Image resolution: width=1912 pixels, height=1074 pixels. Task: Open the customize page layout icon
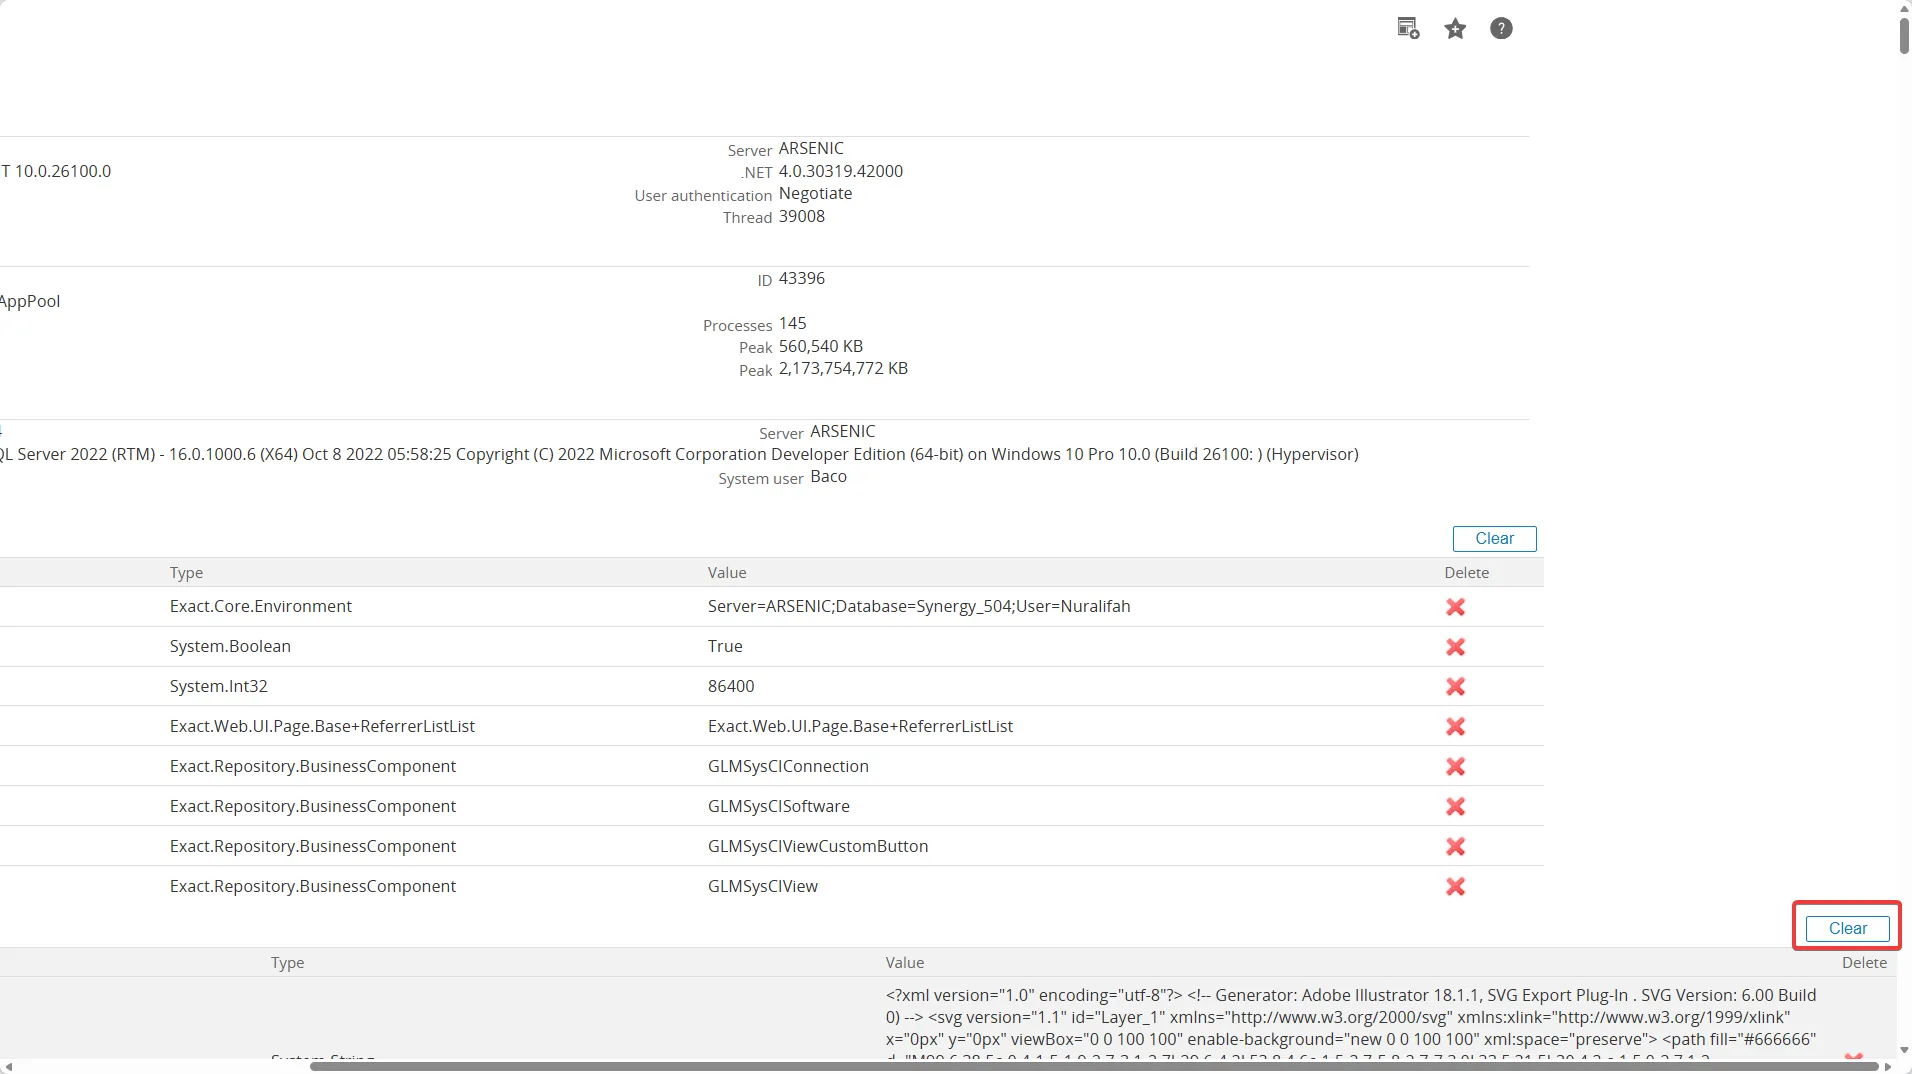coord(1408,28)
